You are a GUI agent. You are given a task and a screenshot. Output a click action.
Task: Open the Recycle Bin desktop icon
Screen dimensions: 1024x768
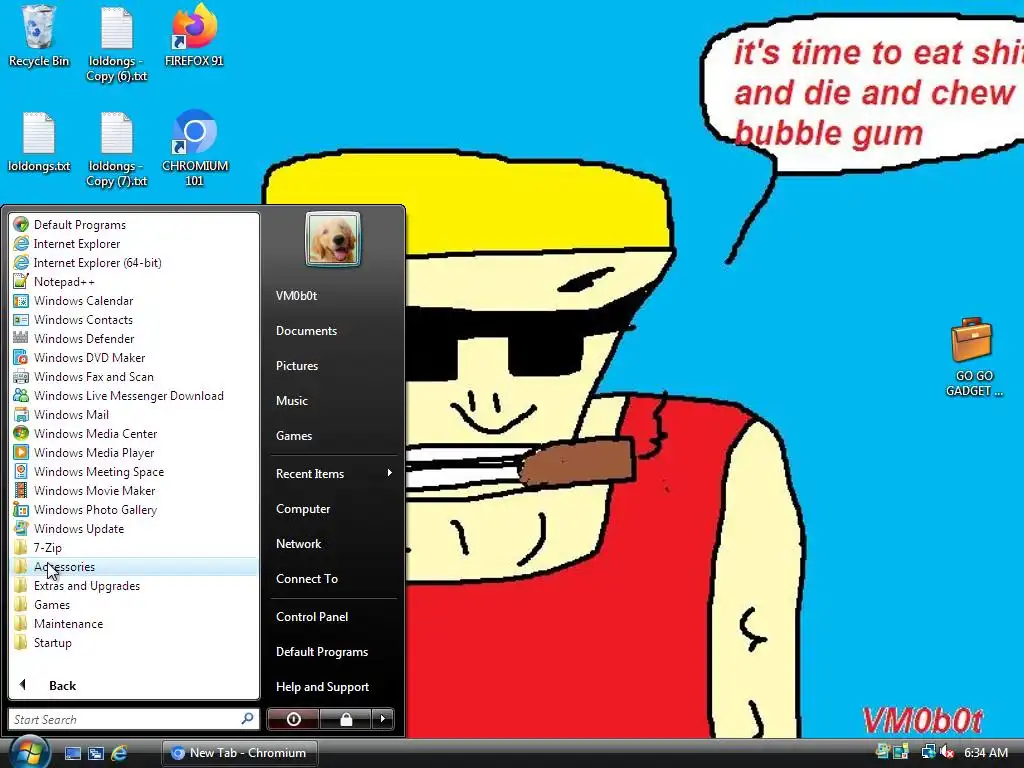point(39,36)
